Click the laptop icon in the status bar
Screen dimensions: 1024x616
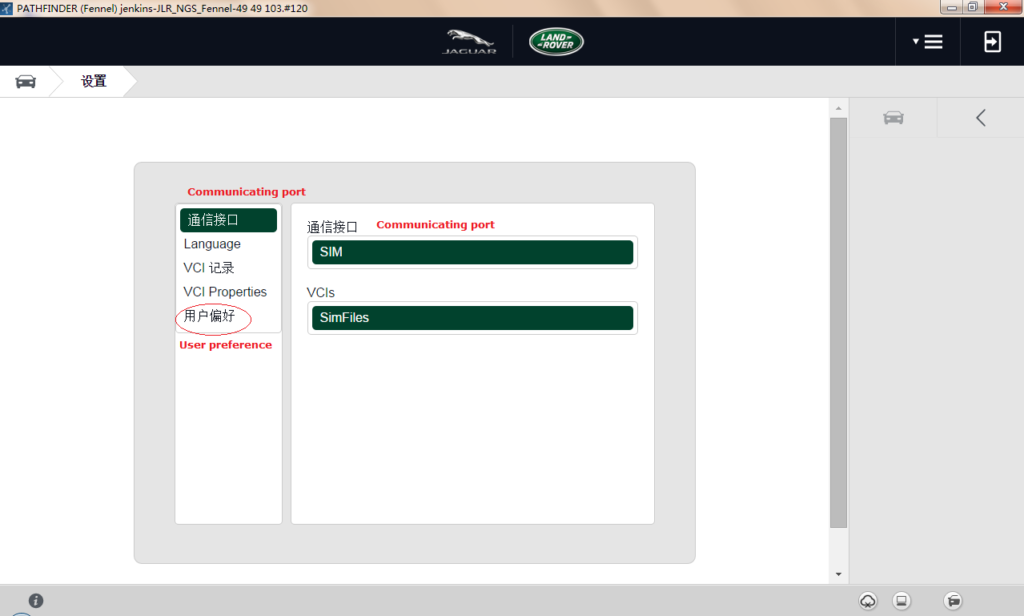coord(901,600)
